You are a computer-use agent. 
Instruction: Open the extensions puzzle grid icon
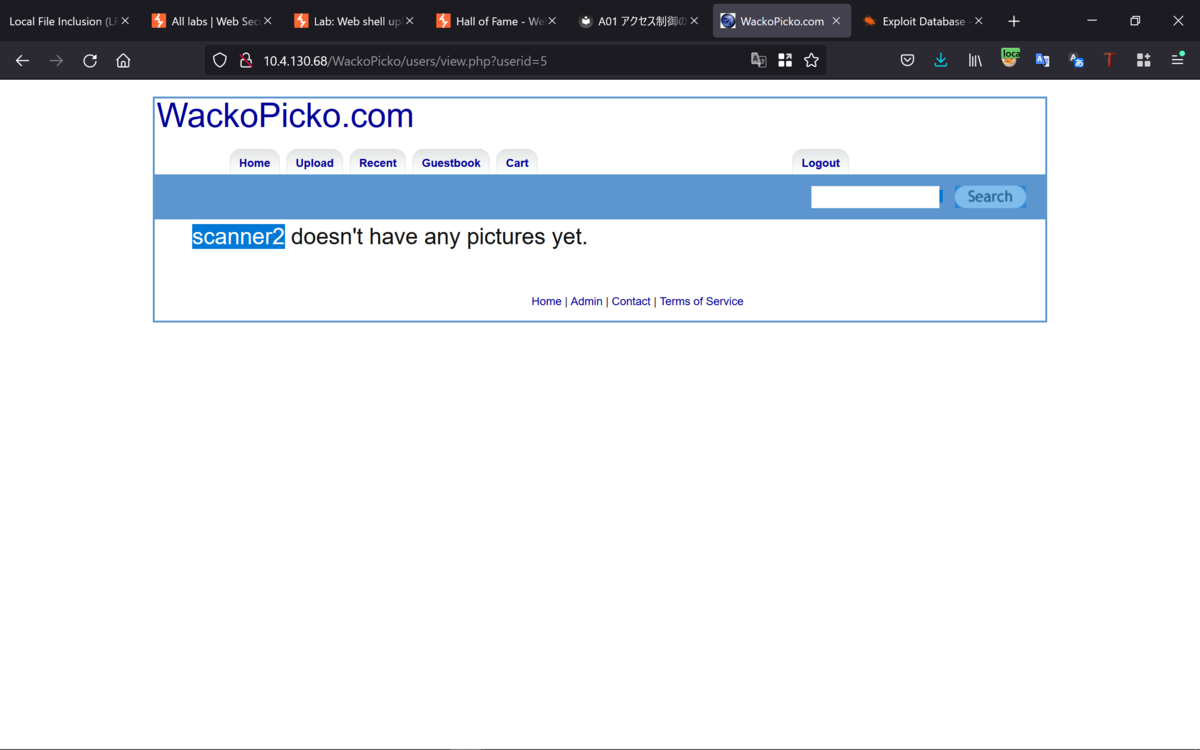click(x=1143, y=61)
